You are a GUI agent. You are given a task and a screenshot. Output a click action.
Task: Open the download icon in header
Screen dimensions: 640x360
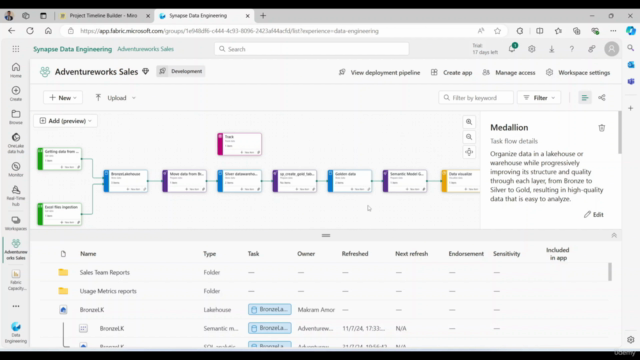pyautogui.click(x=551, y=49)
